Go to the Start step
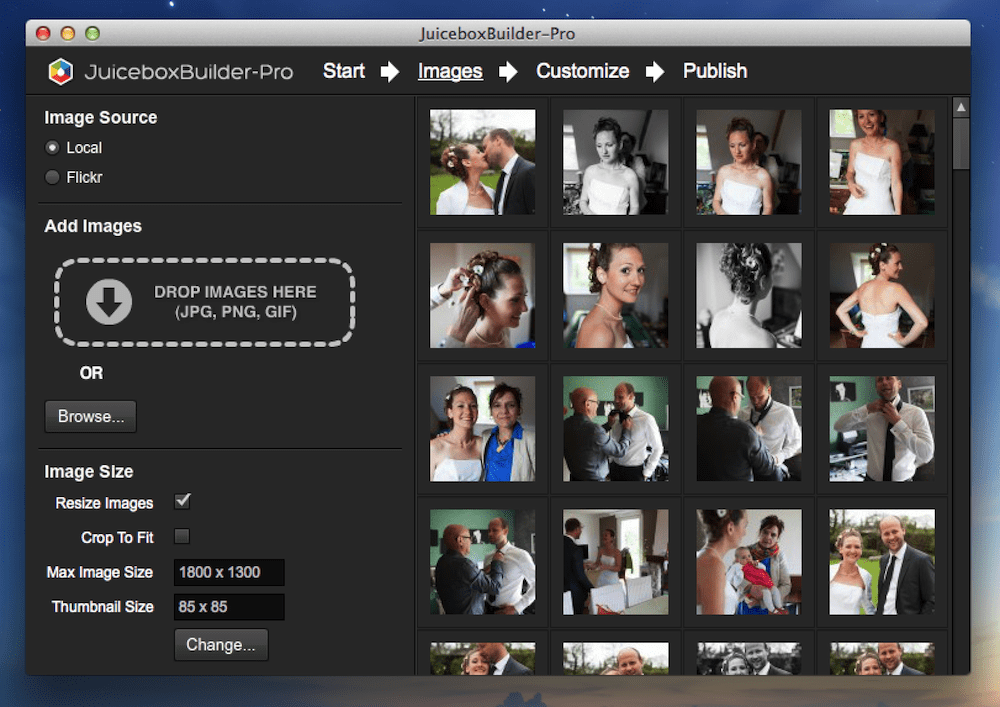Image resolution: width=1000 pixels, height=707 pixels. coord(344,71)
